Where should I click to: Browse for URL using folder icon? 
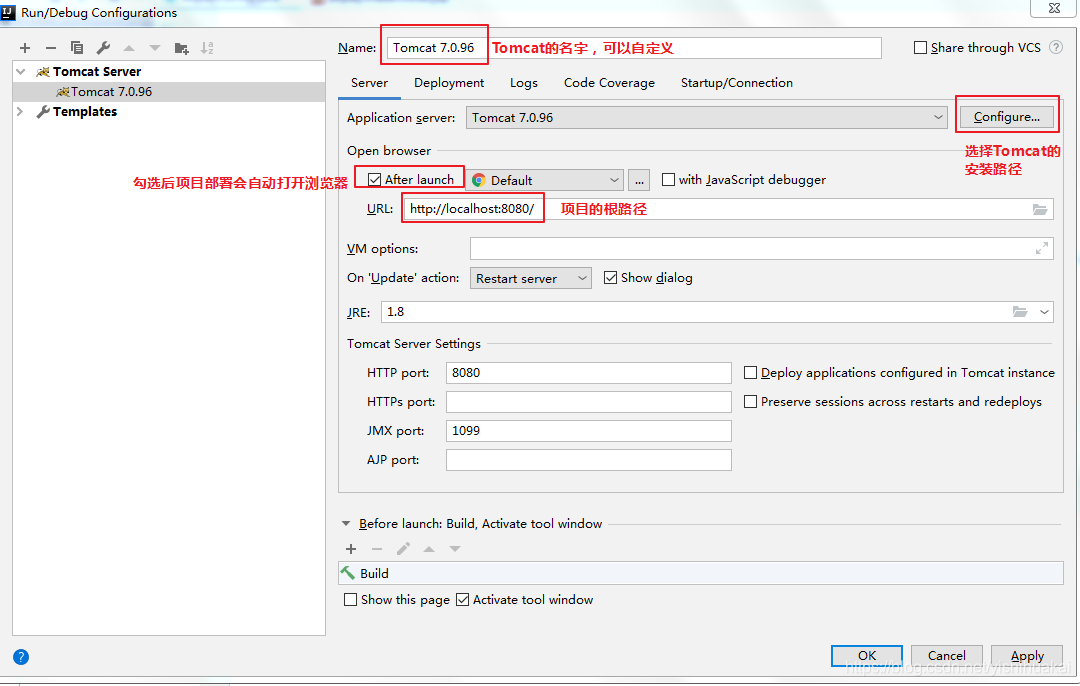click(x=1040, y=209)
